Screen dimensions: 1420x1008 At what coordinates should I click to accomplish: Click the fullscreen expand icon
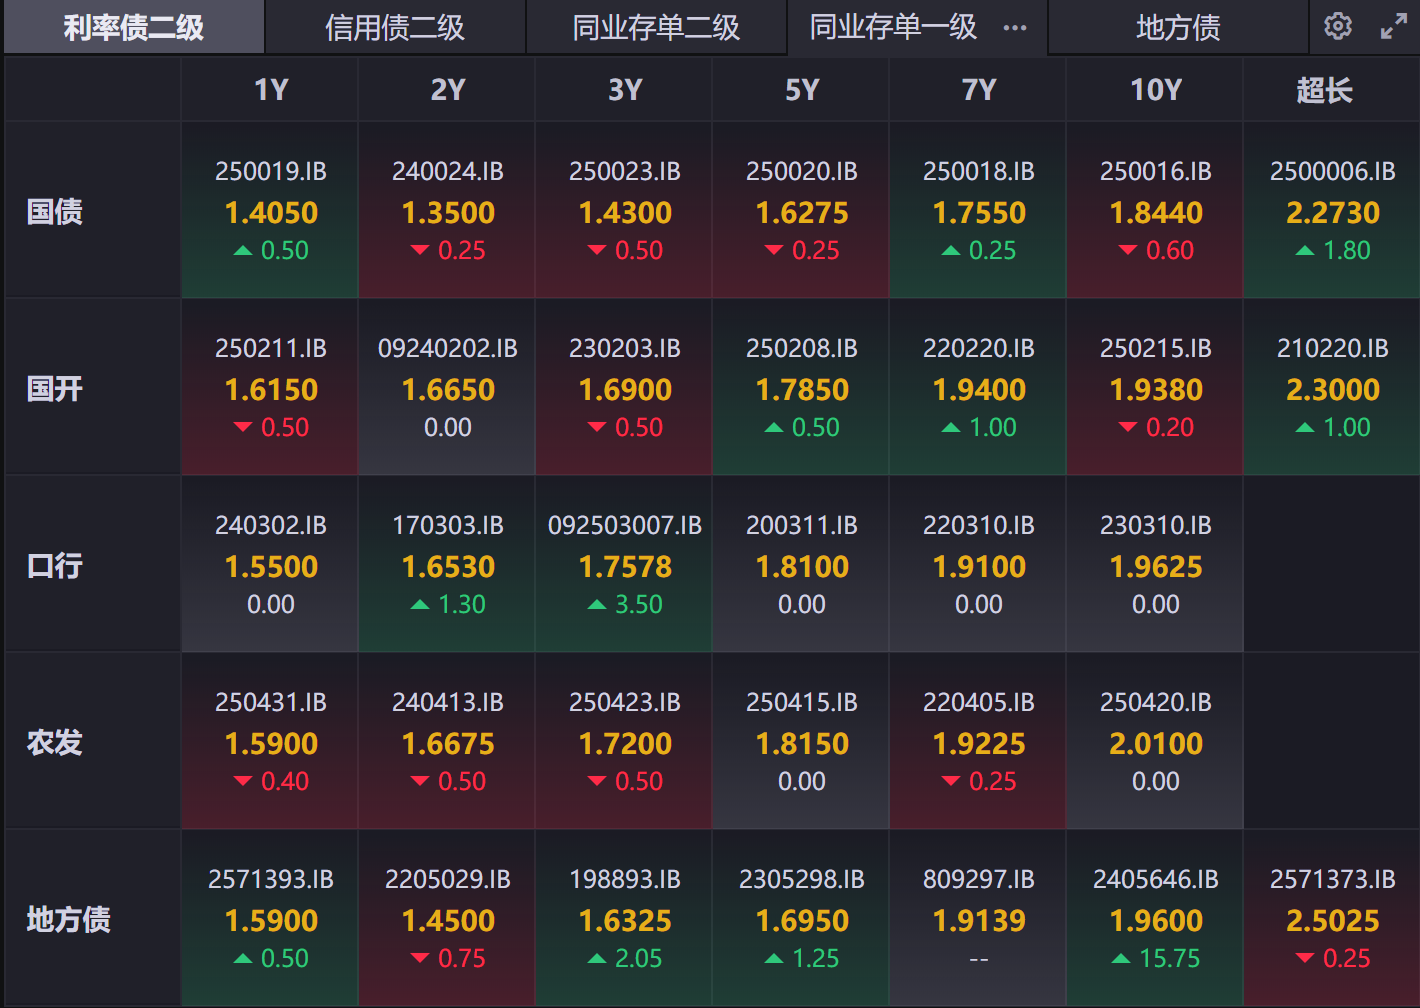click(x=1394, y=26)
